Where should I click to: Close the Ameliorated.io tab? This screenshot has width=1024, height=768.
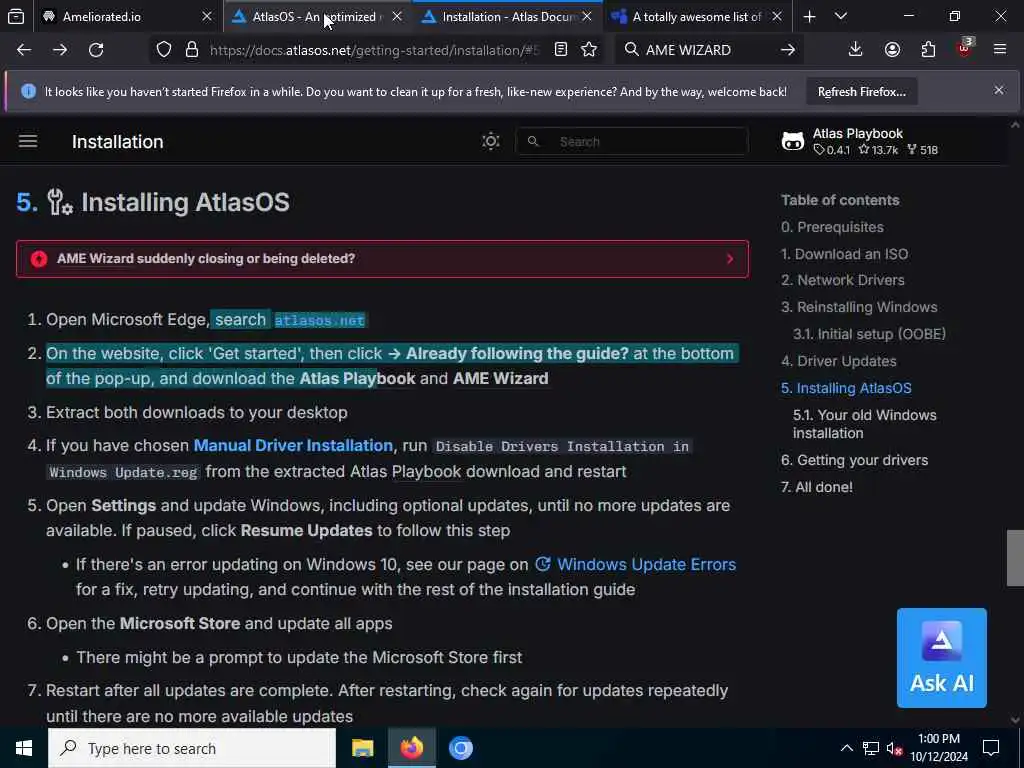pyautogui.click(x=207, y=16)
